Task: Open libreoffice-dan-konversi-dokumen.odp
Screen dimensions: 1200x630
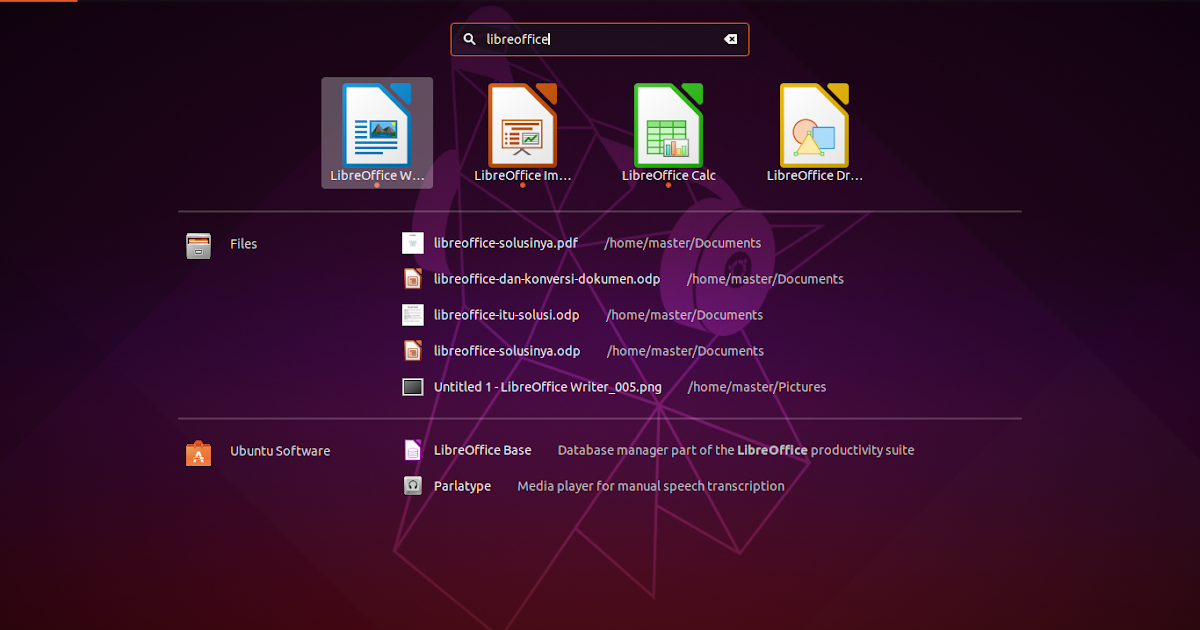Action: coord(546,279)
